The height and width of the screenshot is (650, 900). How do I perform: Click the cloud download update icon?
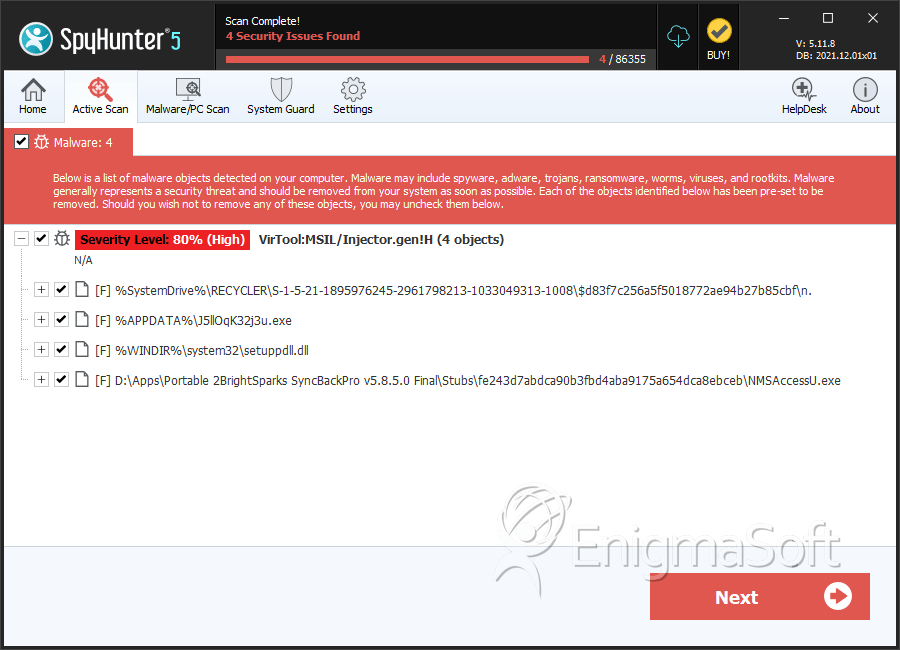click(678, 37)
